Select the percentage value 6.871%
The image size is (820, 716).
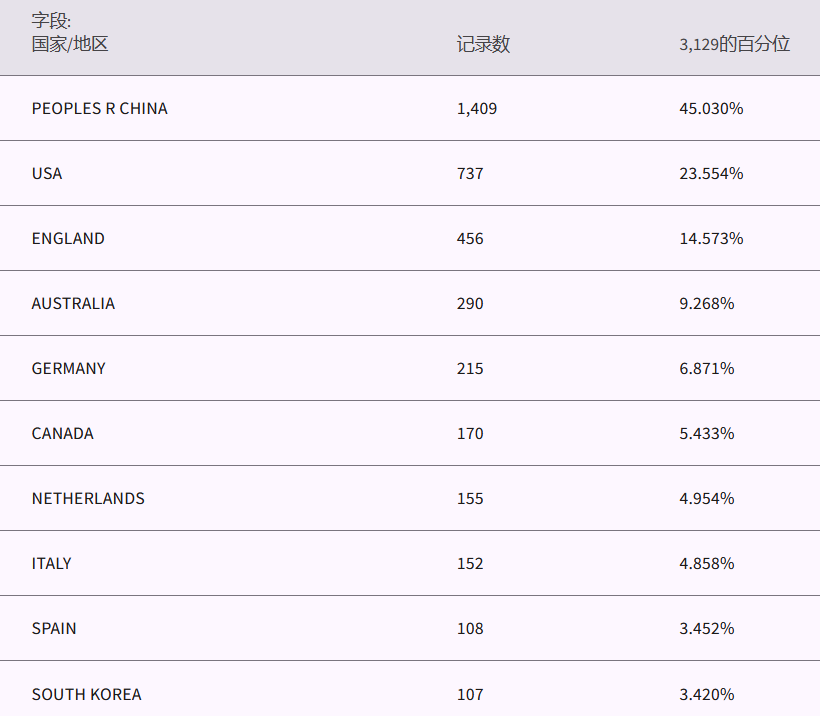click(x=706, y=368)
